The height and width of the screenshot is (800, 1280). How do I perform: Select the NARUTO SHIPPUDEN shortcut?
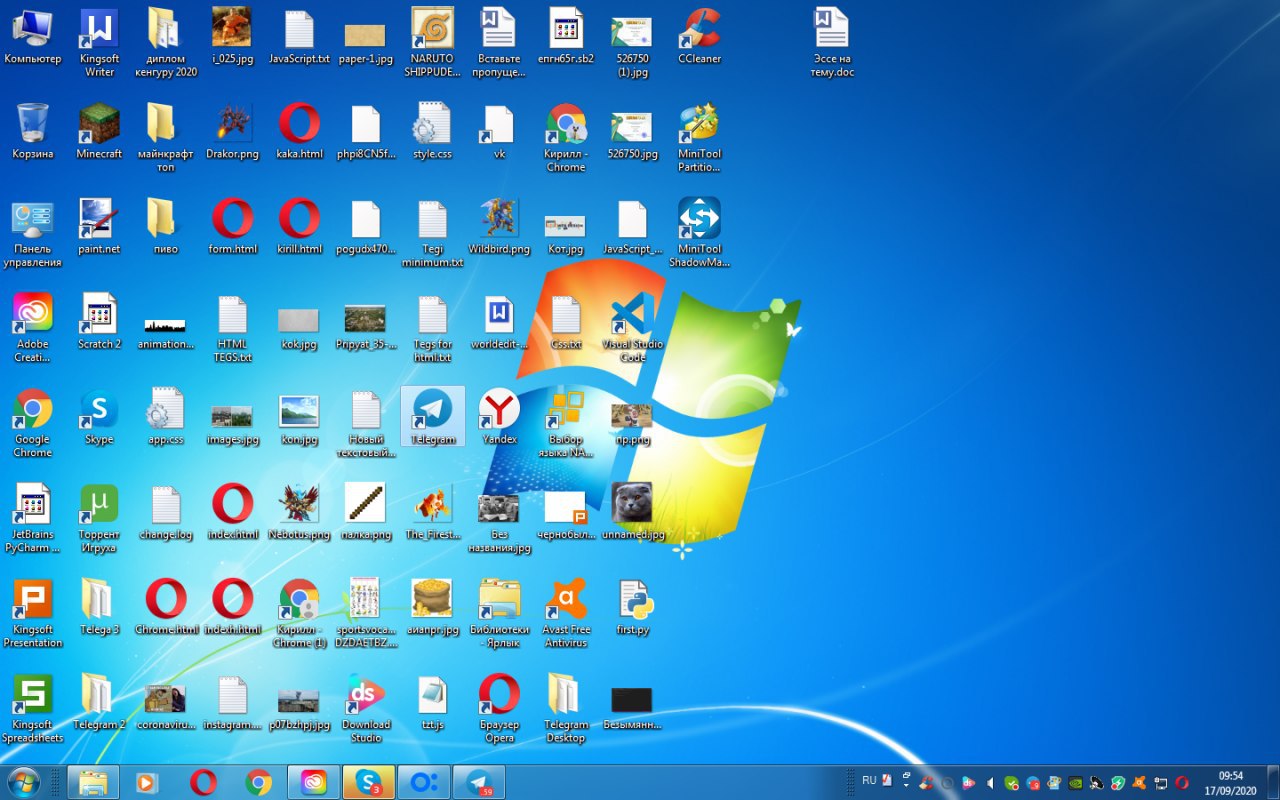tap(432, 43)
